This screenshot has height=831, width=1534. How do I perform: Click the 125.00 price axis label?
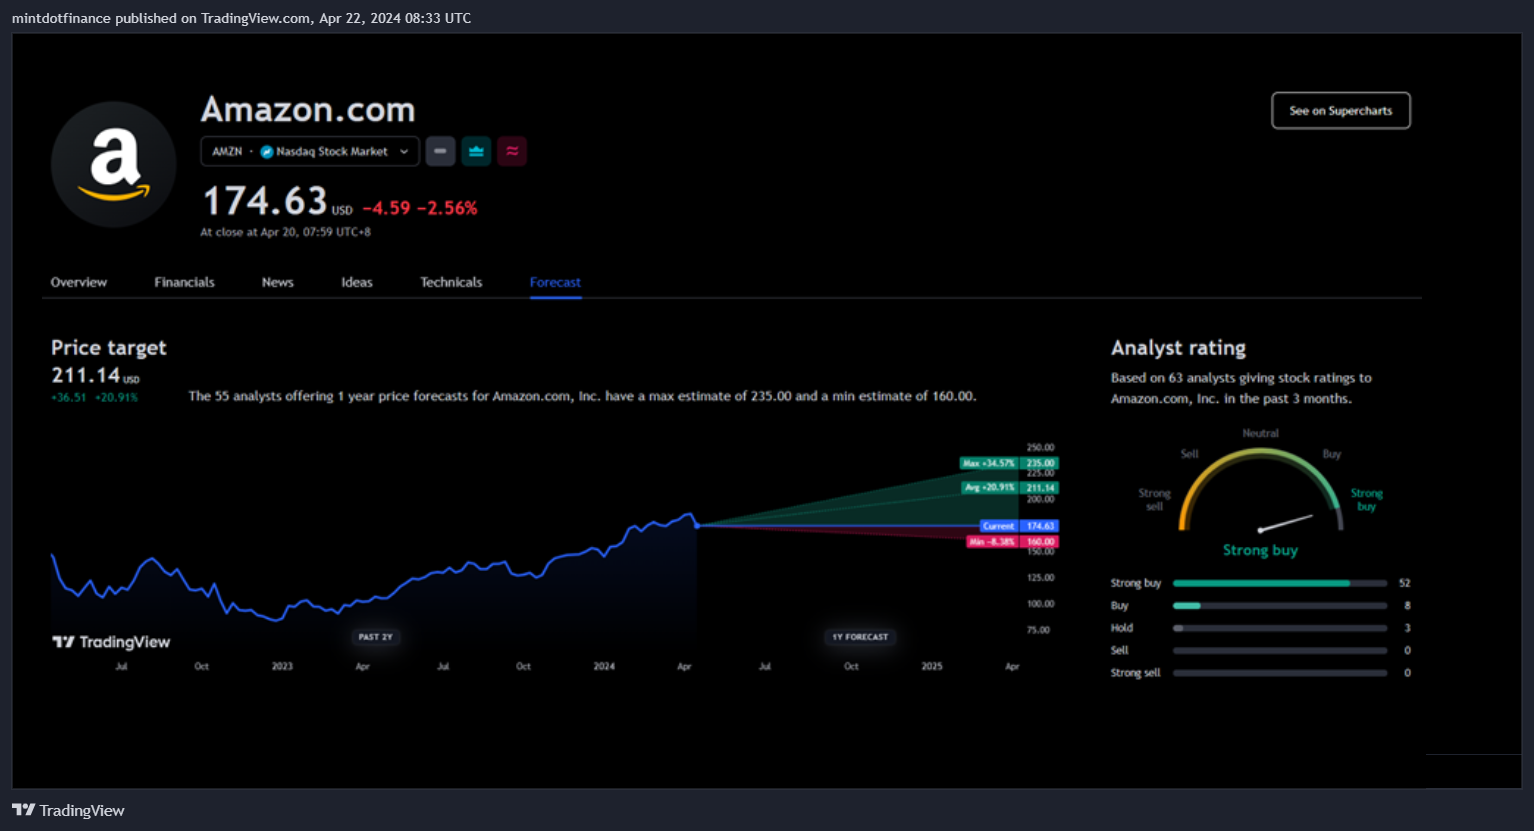click(1040, 578)
